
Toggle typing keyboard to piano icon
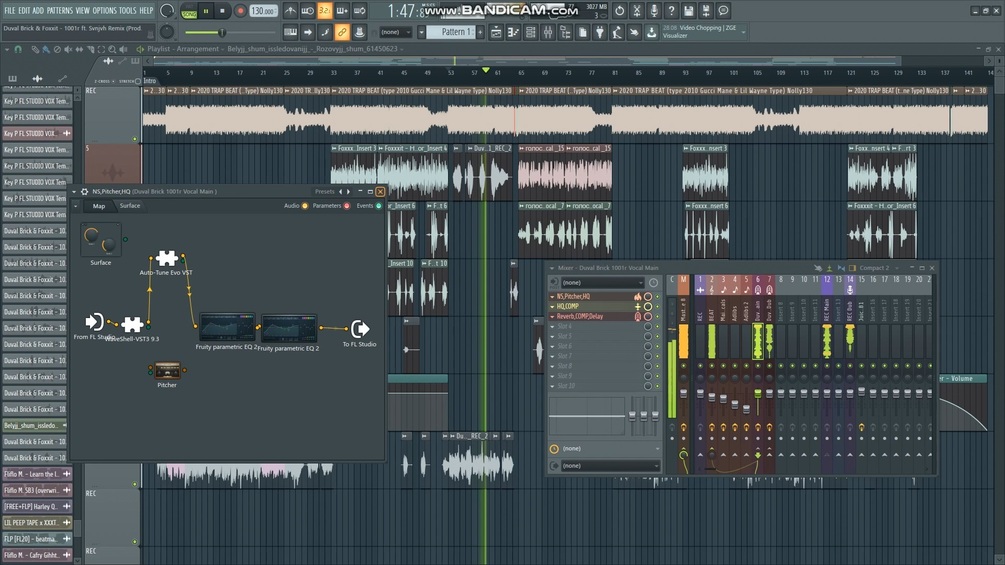click(290, 32)
